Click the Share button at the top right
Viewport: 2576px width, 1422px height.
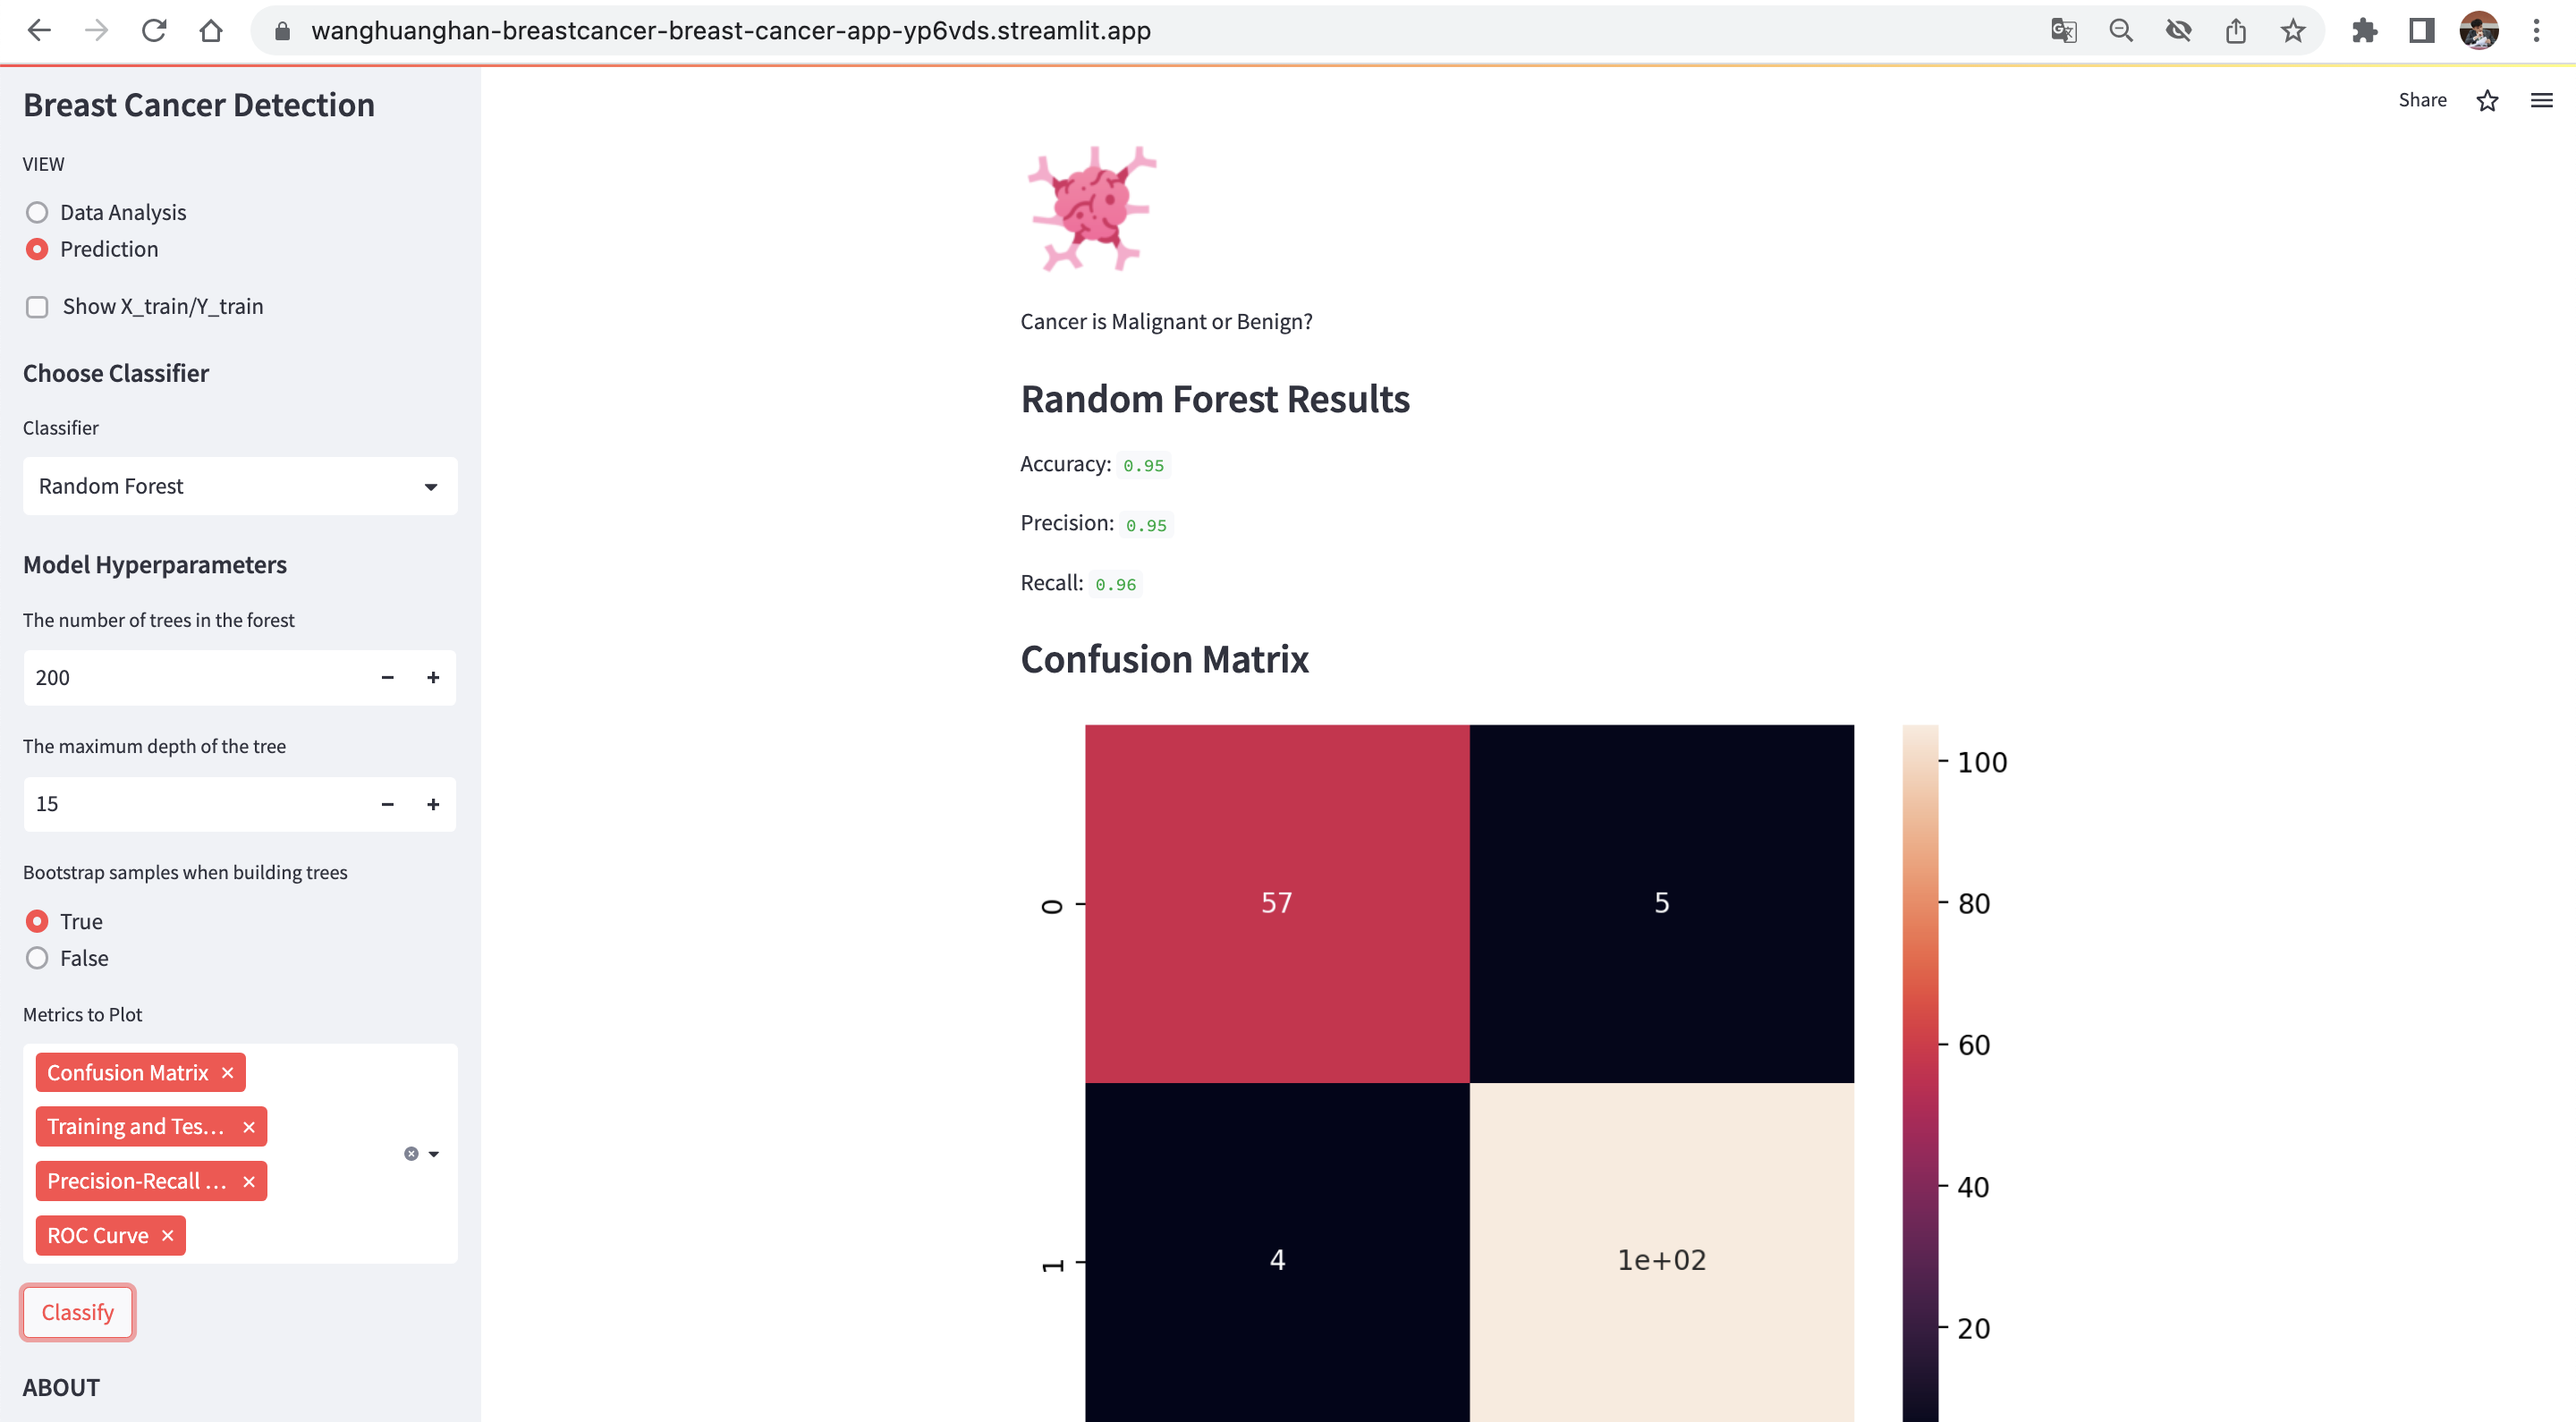click(x=2422, y=100)
